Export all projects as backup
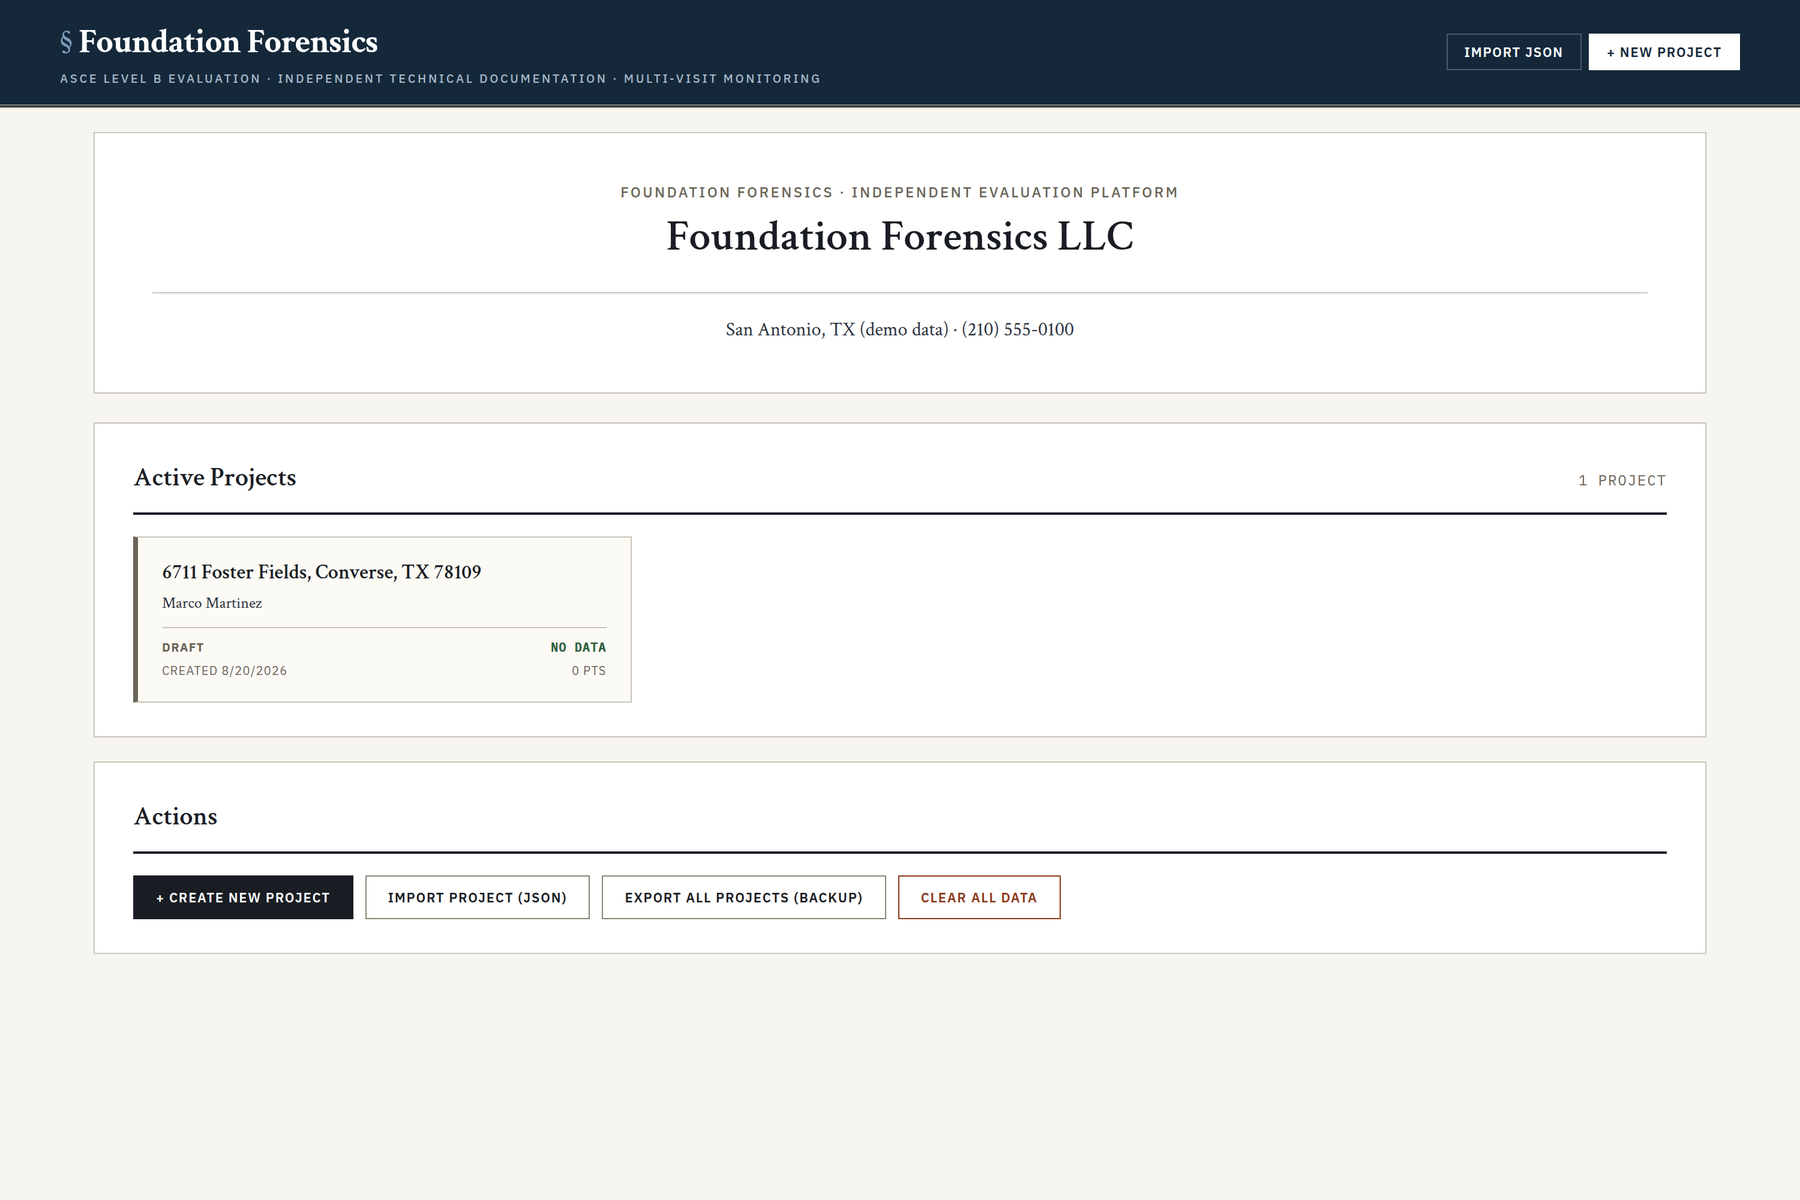This screenshot has width=1800, height=1200. point(743,897)
